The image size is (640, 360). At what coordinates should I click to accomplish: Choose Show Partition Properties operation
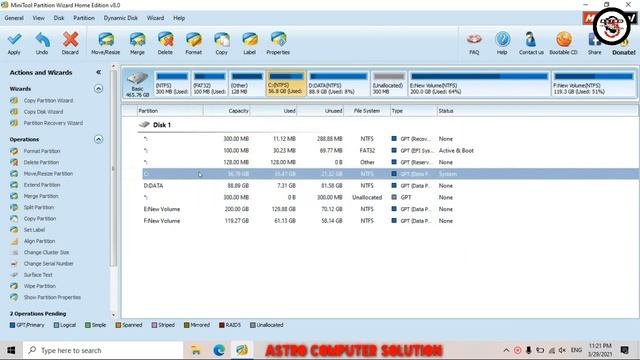coord(52,297)
